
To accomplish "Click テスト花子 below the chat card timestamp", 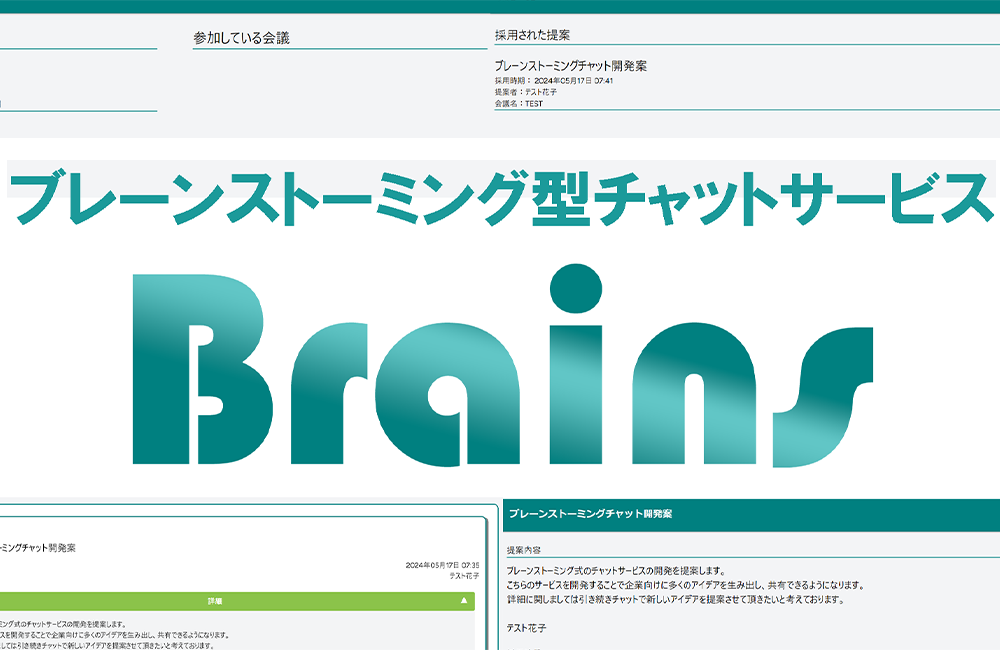I will [x=464, y=576].
